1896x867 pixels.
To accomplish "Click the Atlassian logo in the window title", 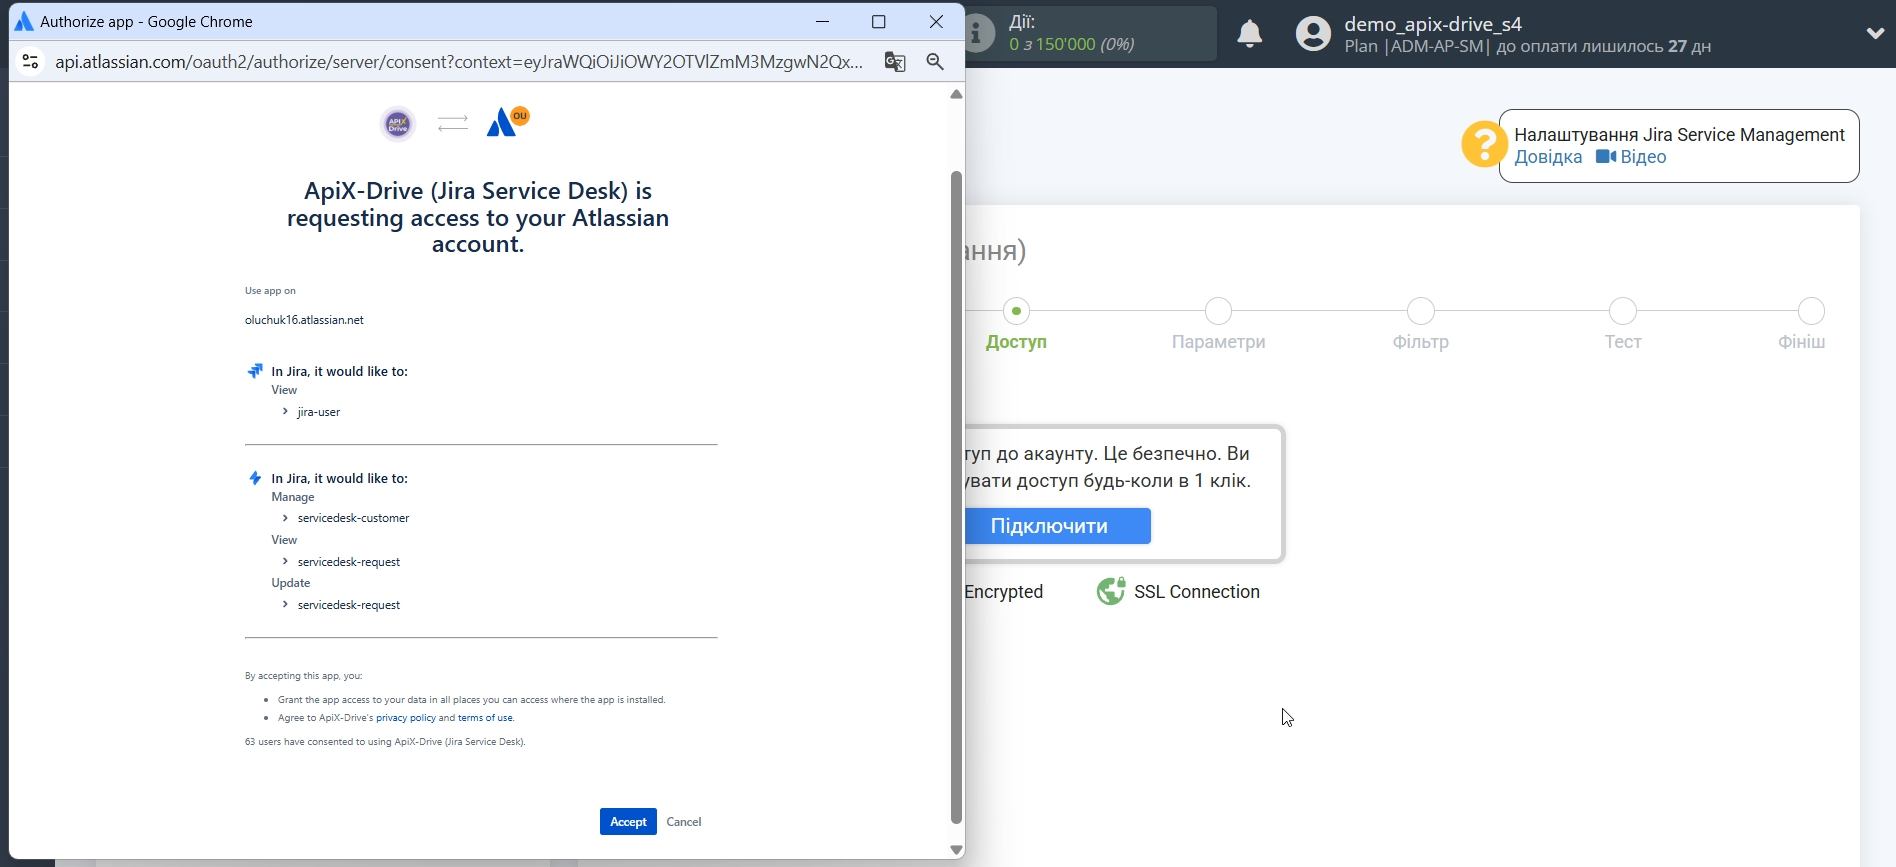I will tap(24, 22).
